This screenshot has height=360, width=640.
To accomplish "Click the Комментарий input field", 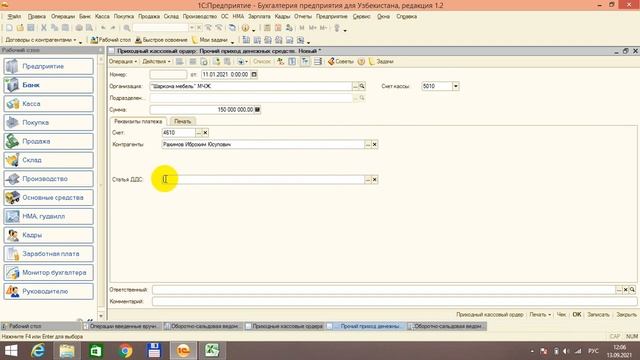I will [394, 302].
